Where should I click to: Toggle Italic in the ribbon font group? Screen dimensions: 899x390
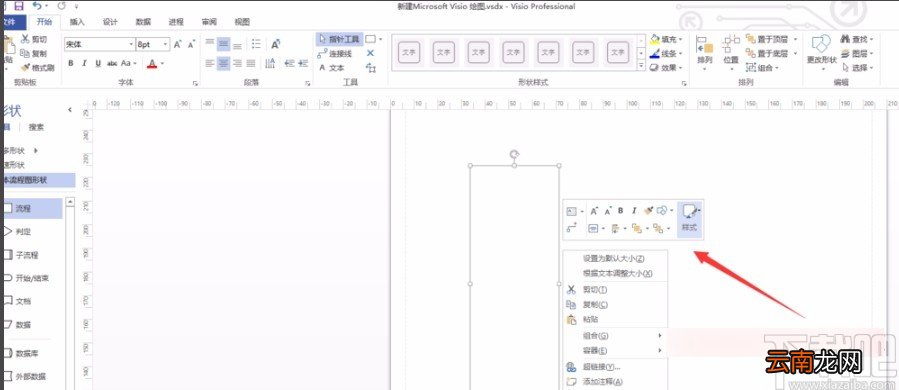[84, 63]
